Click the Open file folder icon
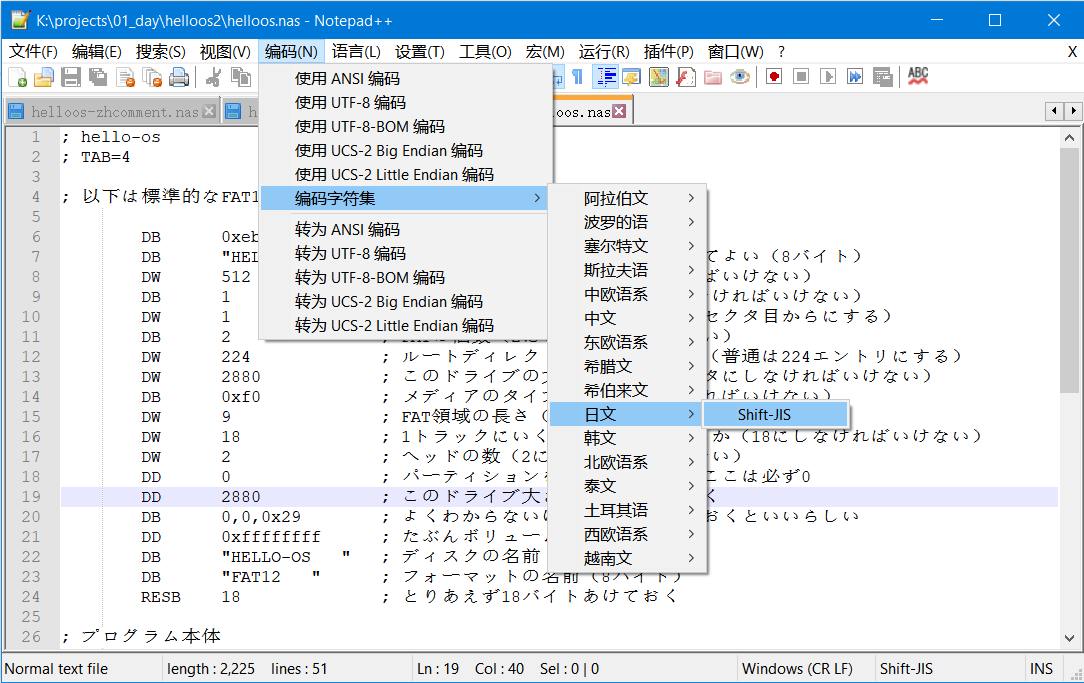Viewport: 1084px width, 683px height. 44,77
